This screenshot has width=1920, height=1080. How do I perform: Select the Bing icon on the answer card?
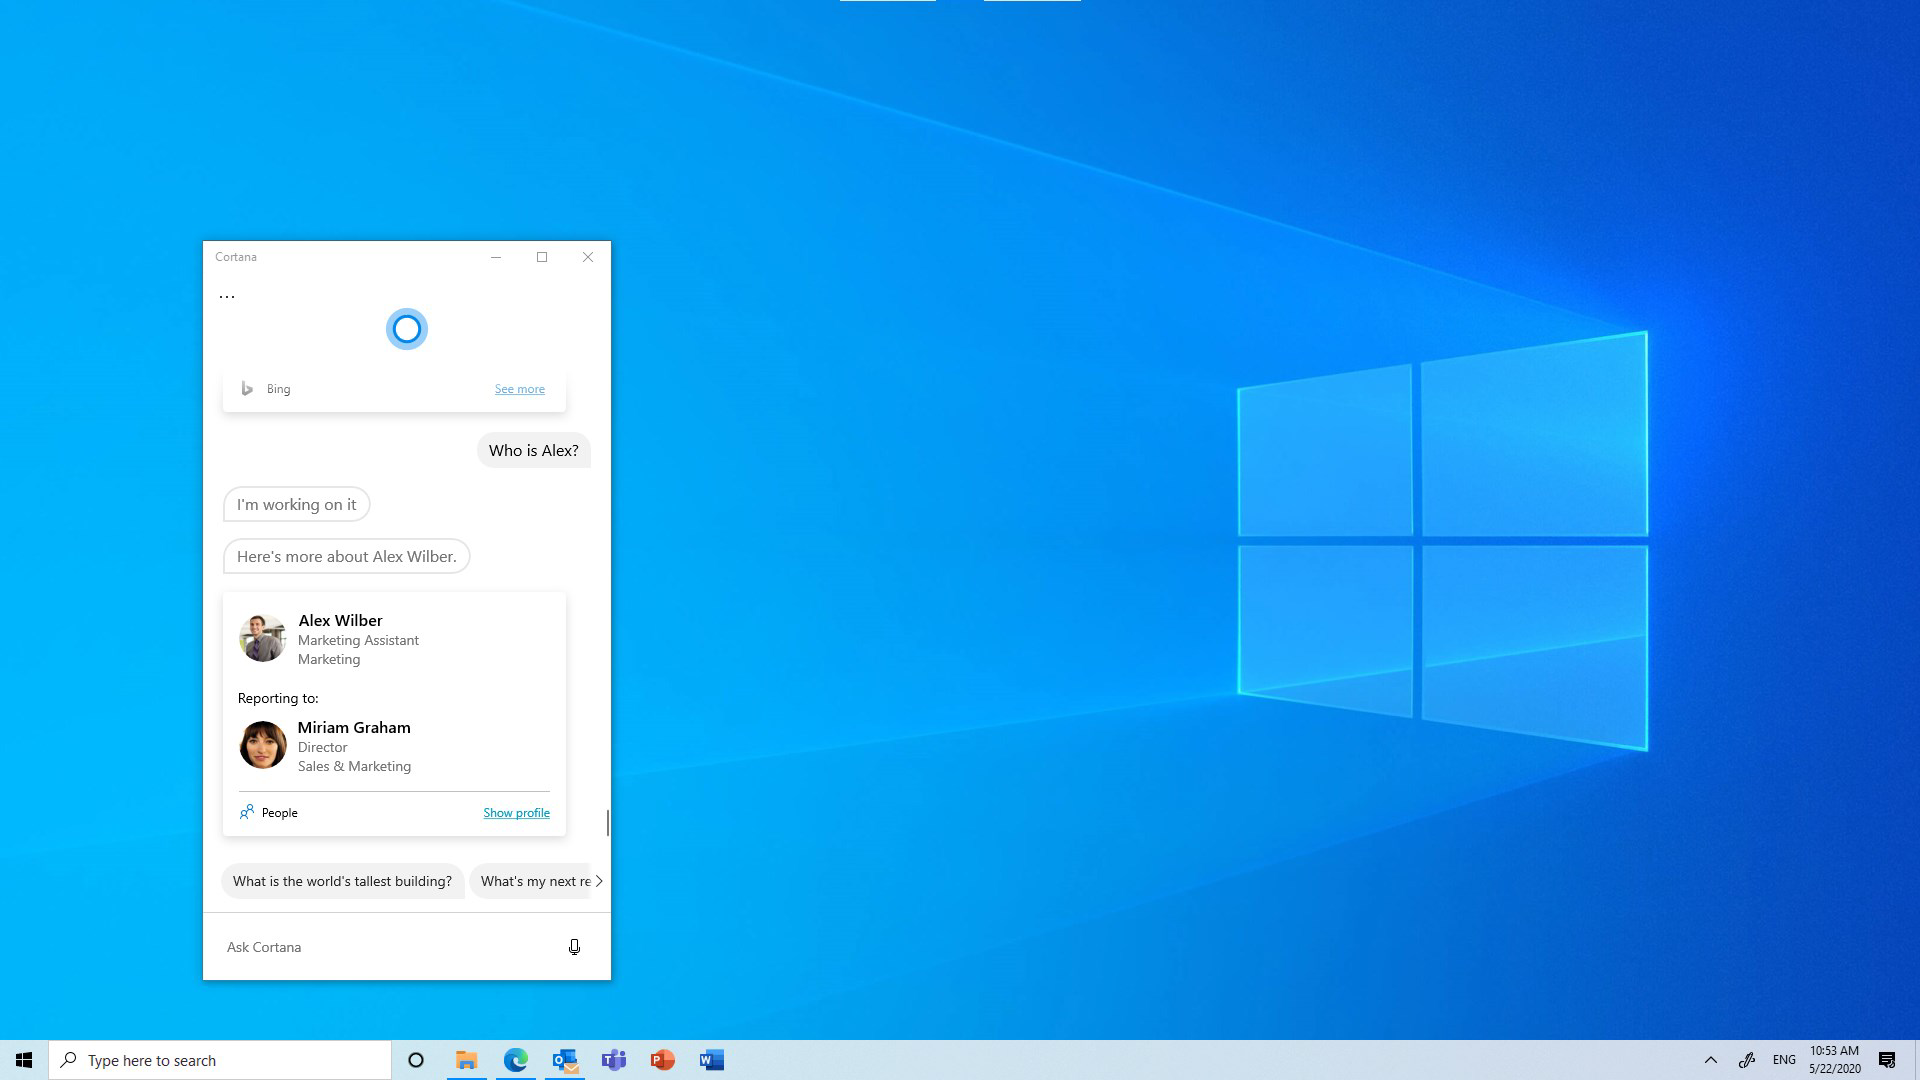247,388
